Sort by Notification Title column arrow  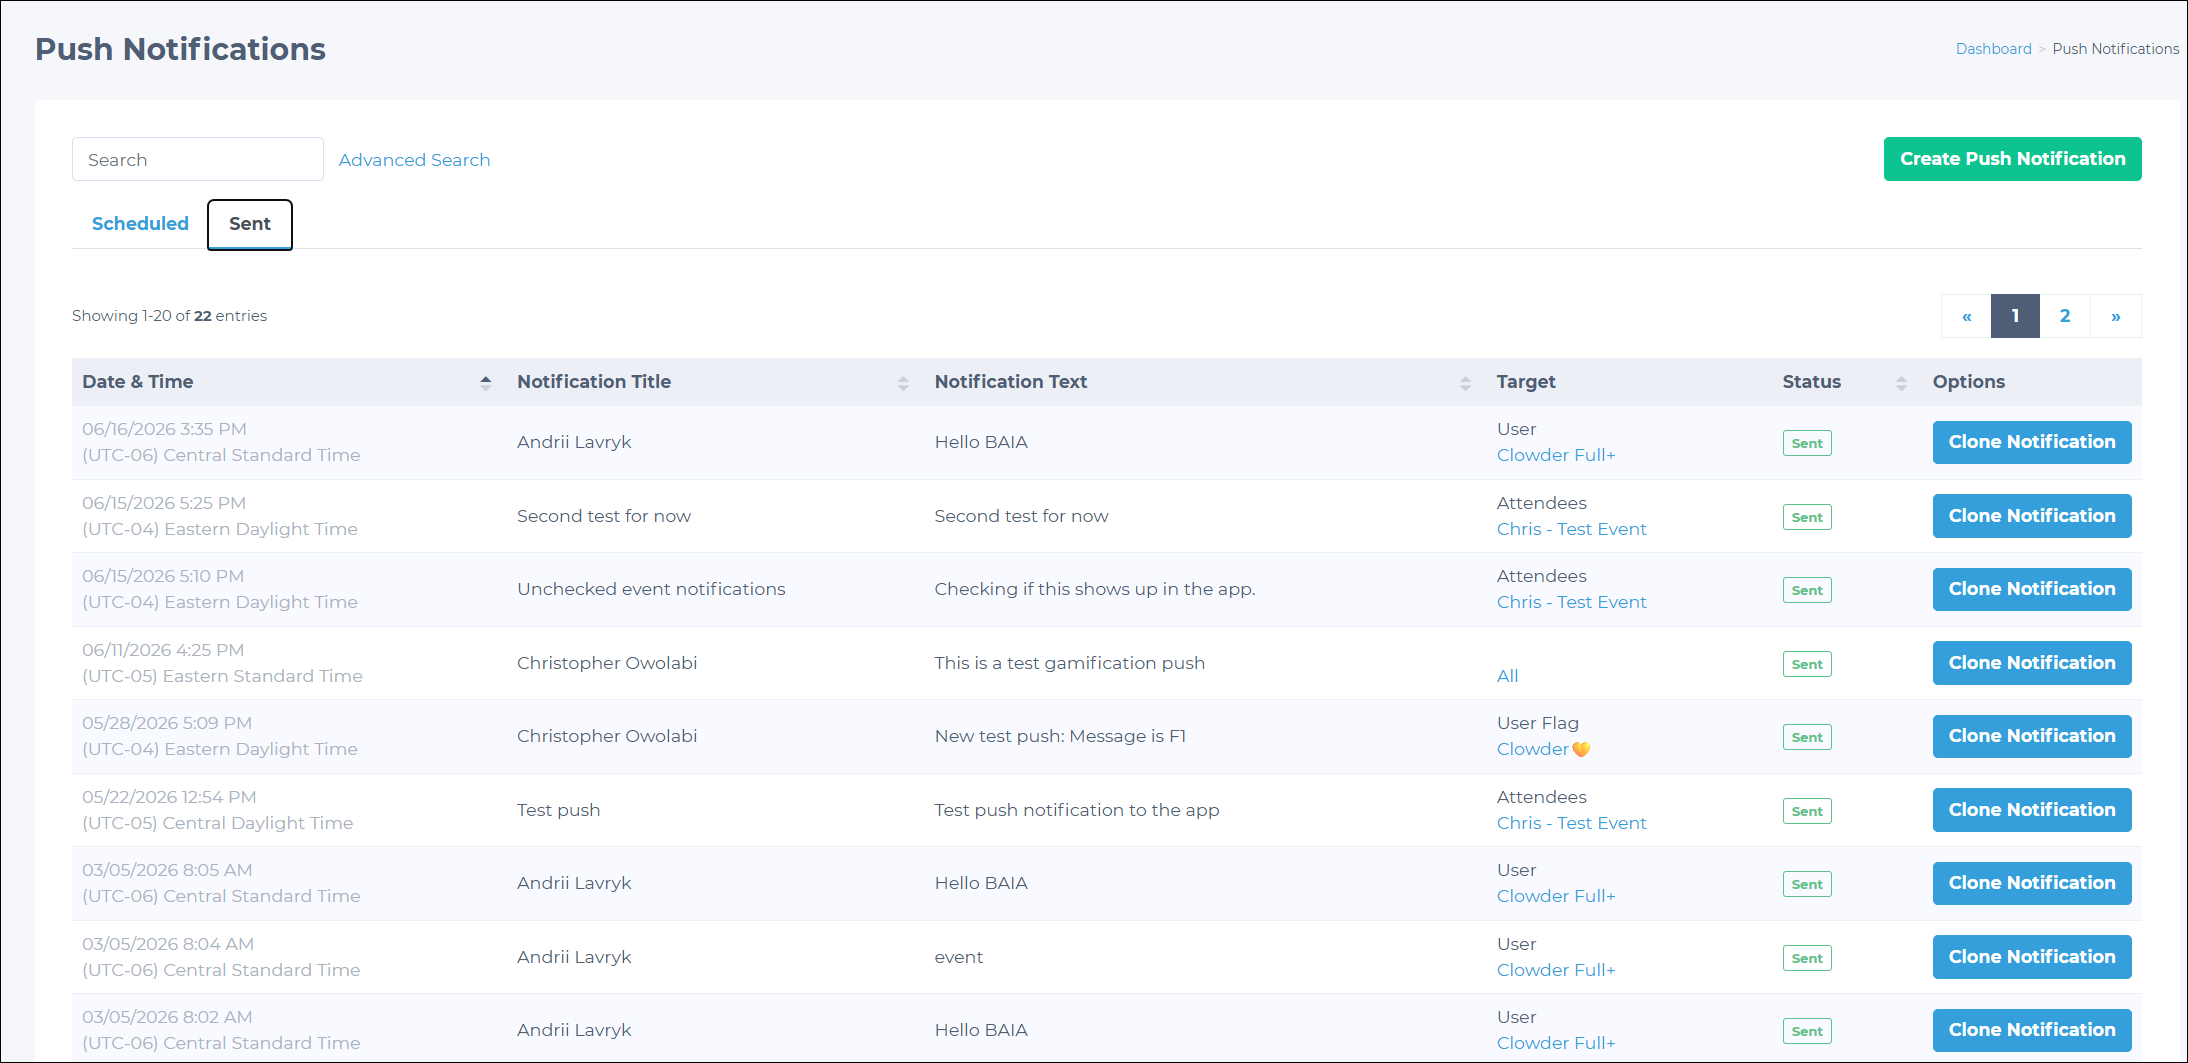903,382
